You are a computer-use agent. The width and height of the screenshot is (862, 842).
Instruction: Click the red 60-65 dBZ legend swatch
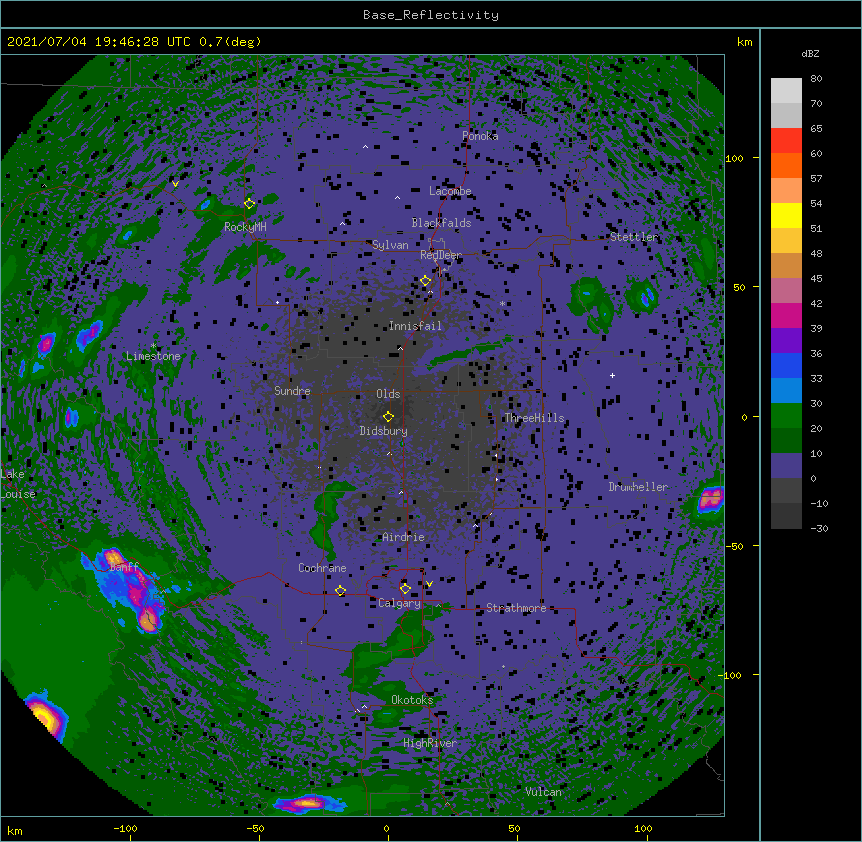786,141
